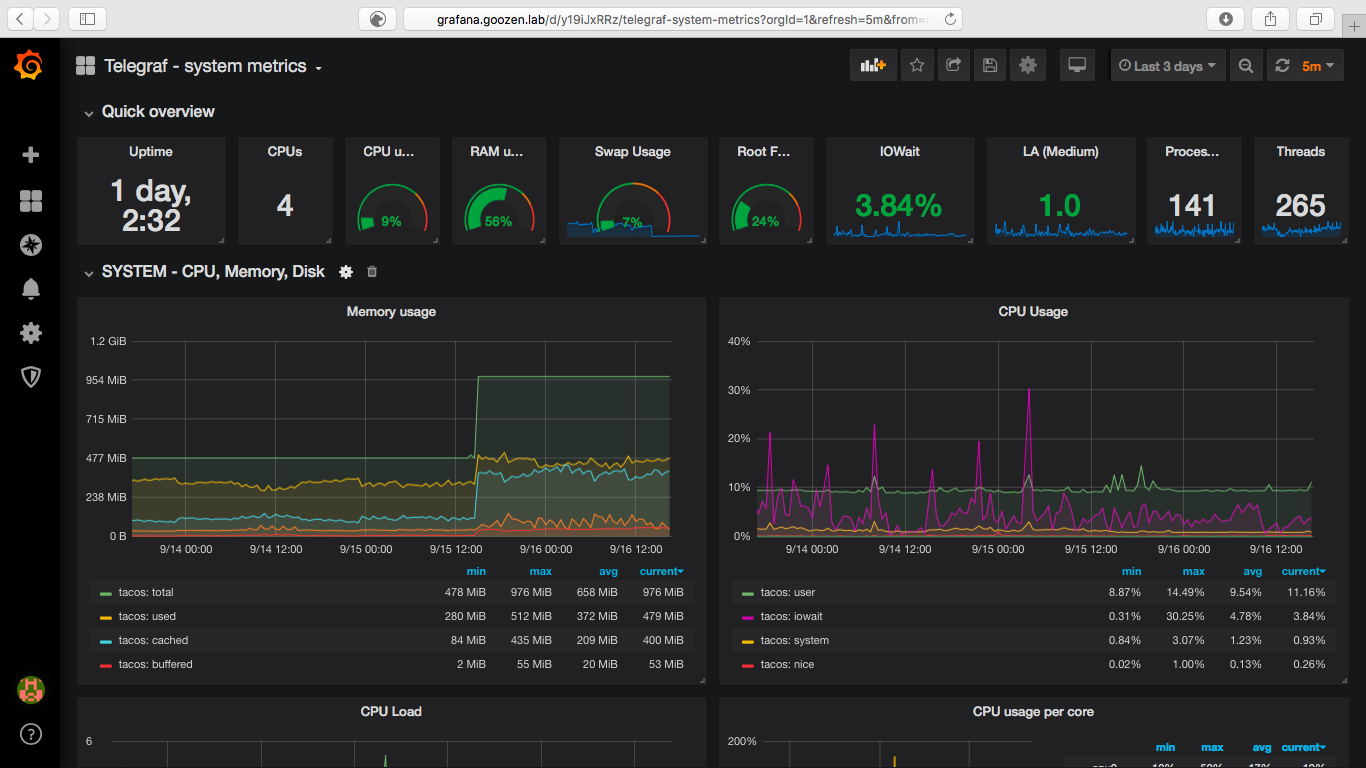Sort CPU Usage legend by max column
The width and height of the screenshot is (1366, 768).
[x=1193, y=571]
